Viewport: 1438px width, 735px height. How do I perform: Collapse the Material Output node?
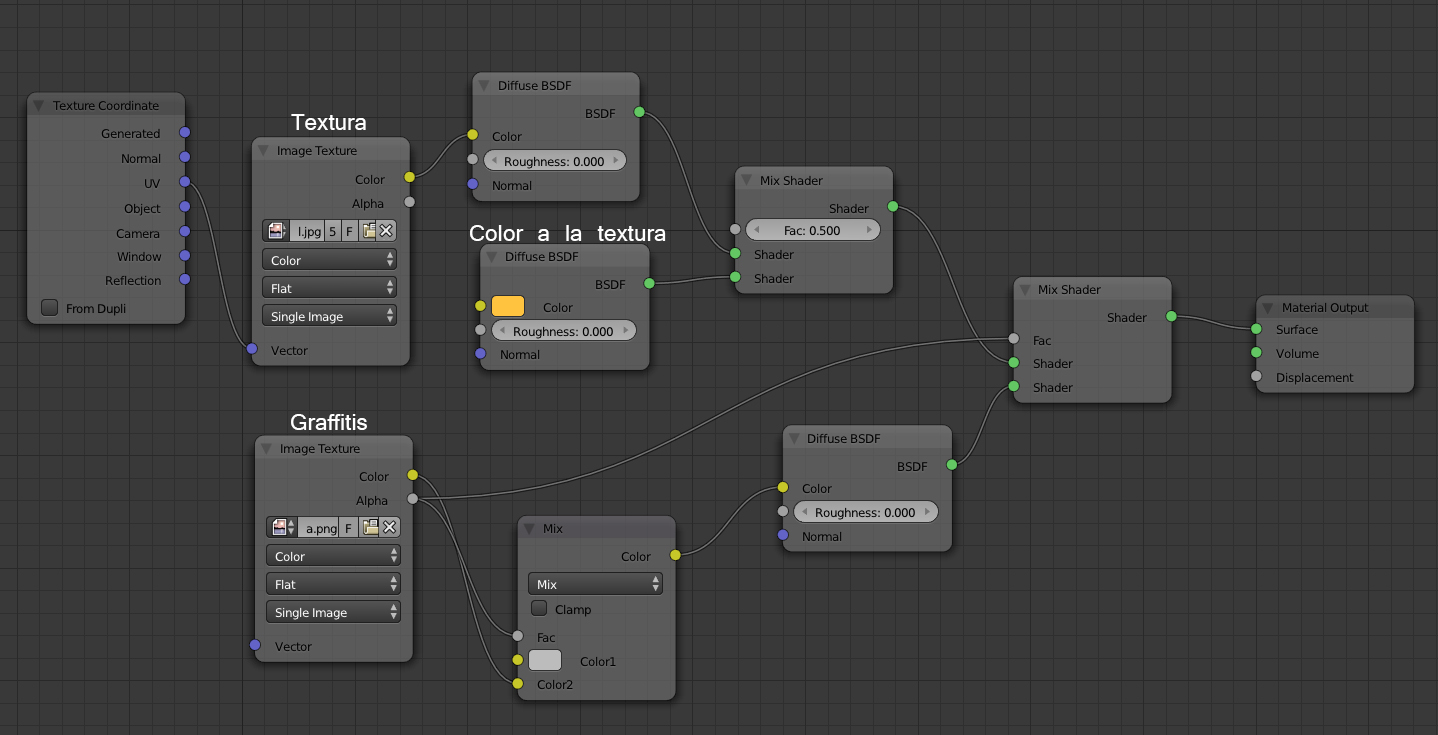click(1269, 308)
